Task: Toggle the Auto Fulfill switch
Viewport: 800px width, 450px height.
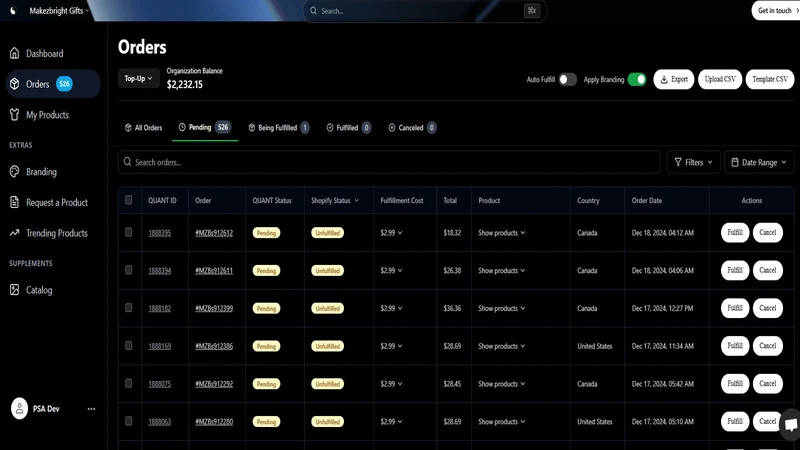Action: click(x=567, y=80)
